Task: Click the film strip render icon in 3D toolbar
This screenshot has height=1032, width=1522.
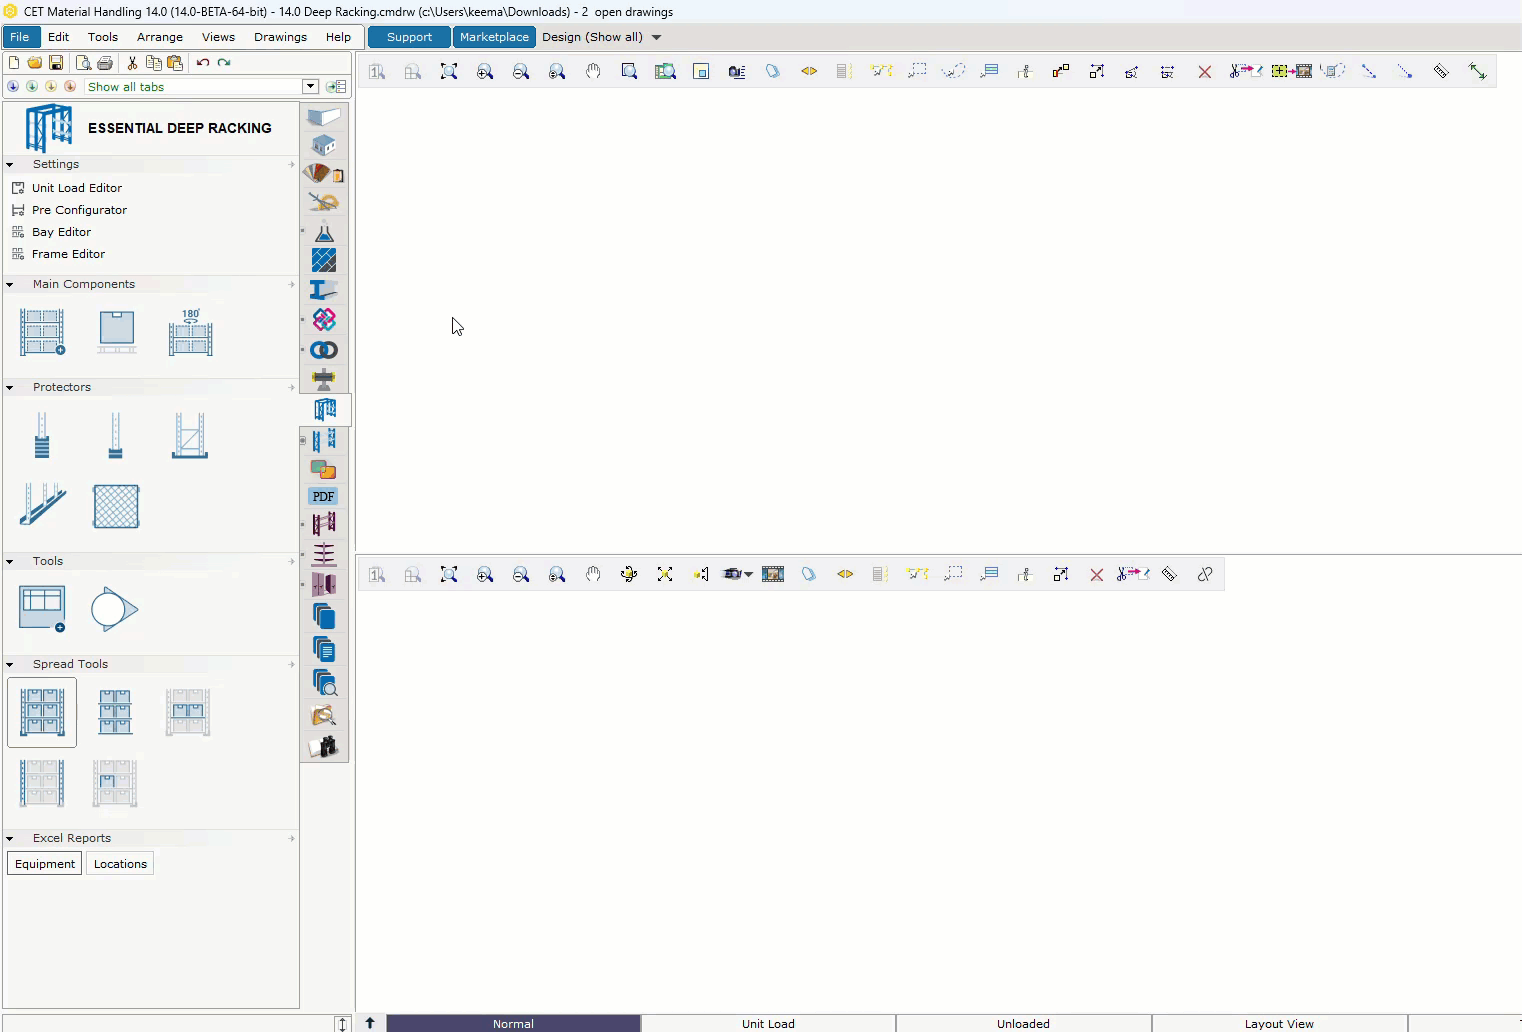Action: tap(773, 574)
